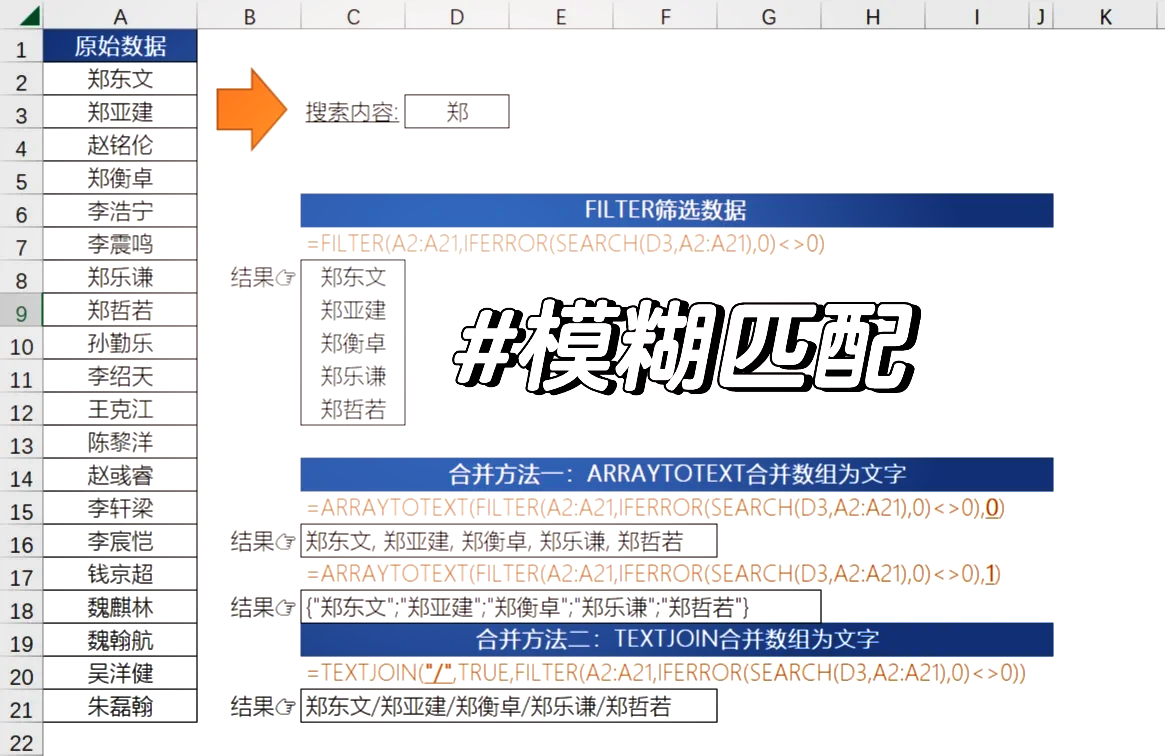Select cell with 郑亚建 in column A
Screen dimensions: 1165x756
120,112
